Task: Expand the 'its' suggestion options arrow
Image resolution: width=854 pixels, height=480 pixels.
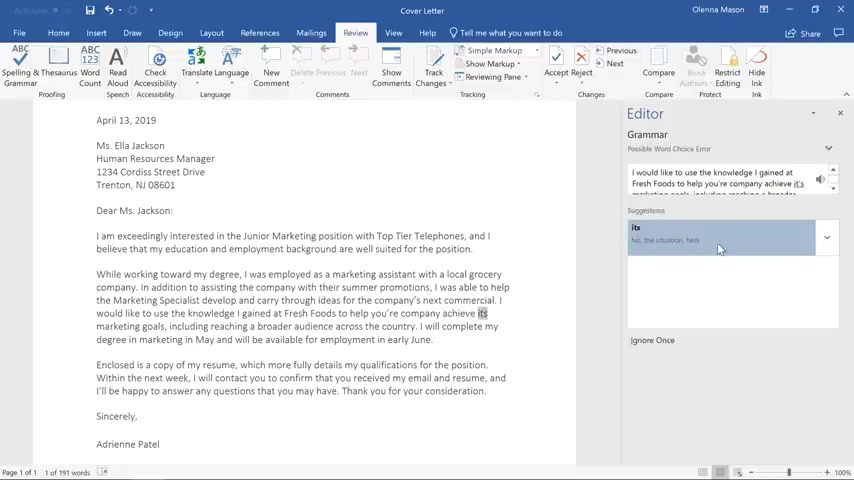Action: click(x=827, y=238)
